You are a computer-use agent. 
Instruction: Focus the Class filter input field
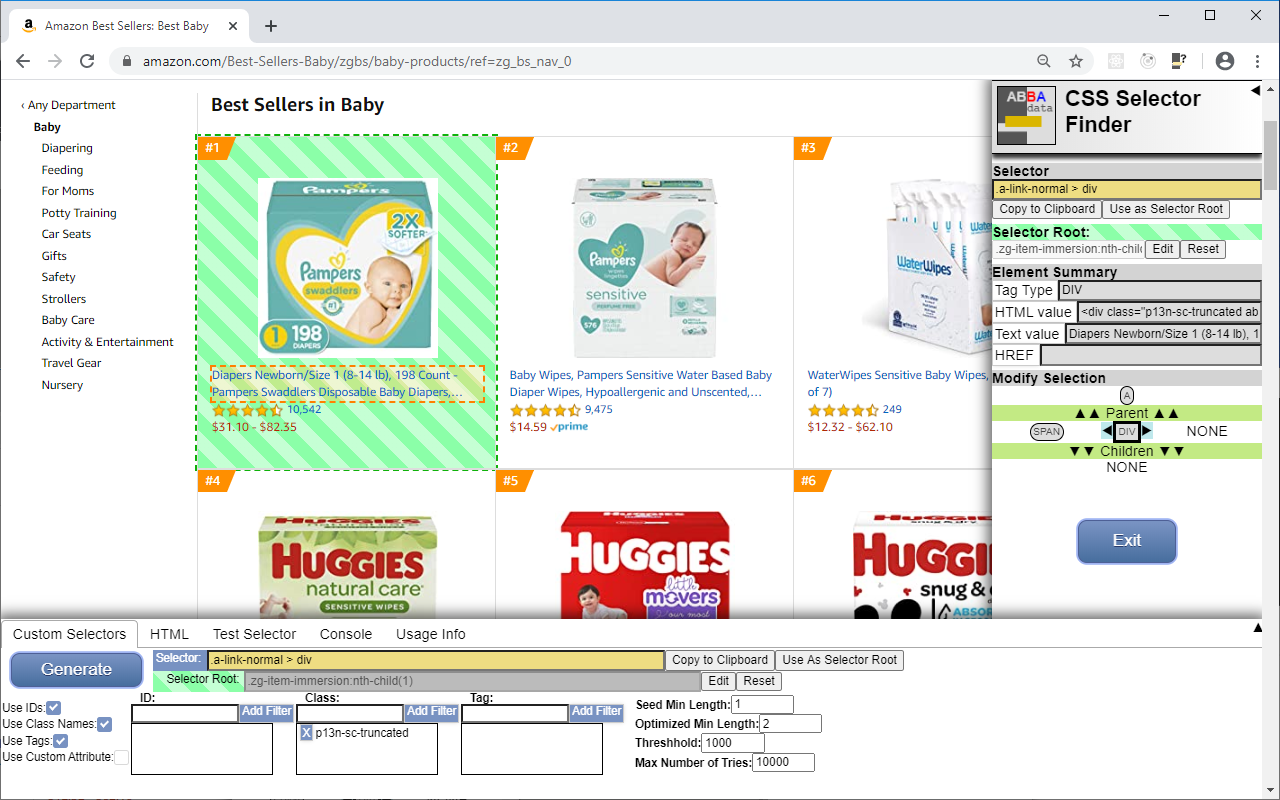click(350, 713)
